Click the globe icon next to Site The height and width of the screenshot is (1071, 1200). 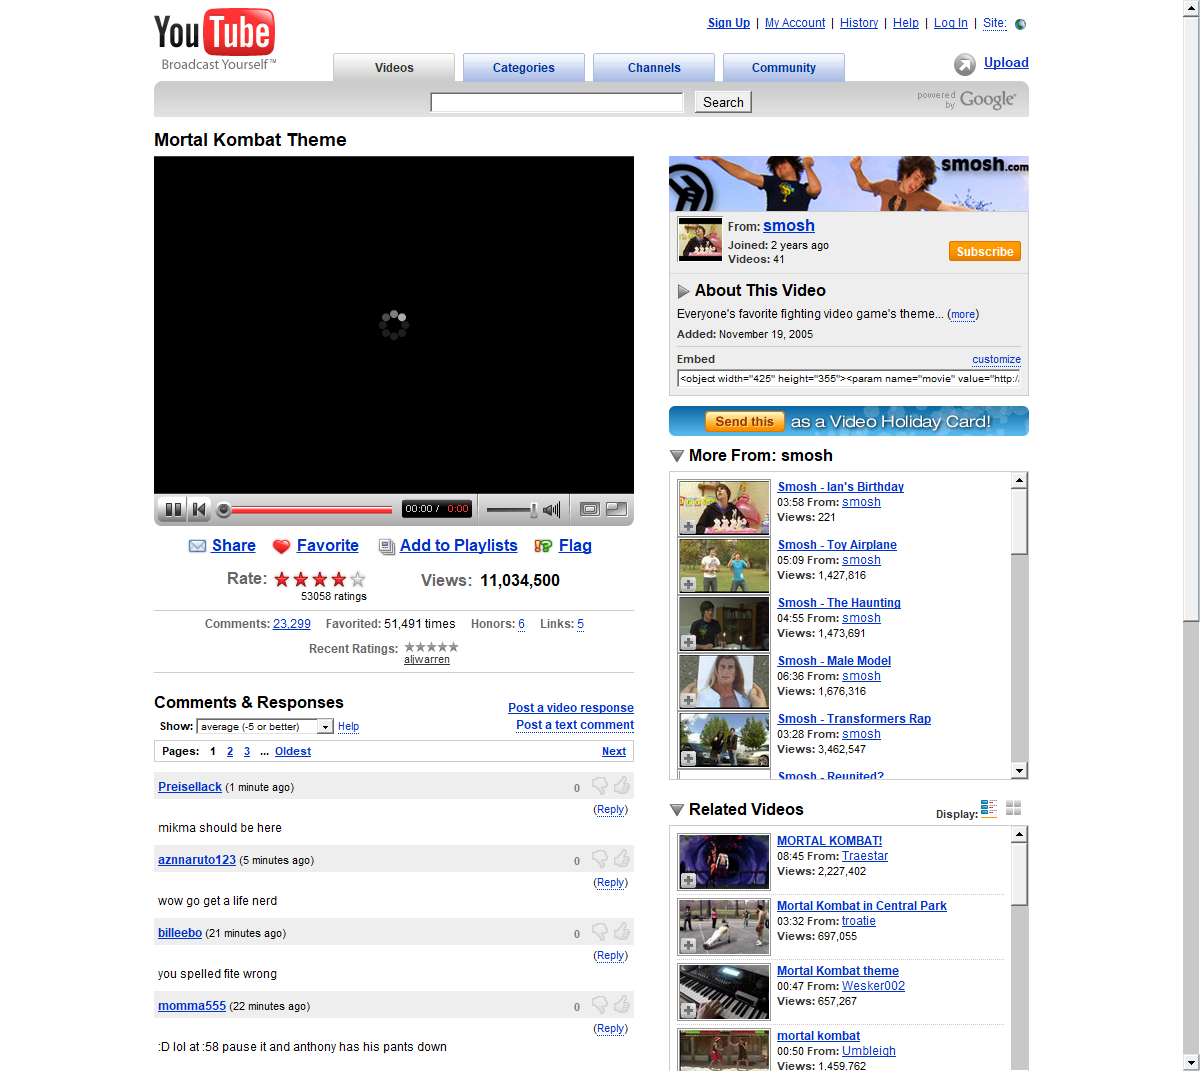[1020, 24]
